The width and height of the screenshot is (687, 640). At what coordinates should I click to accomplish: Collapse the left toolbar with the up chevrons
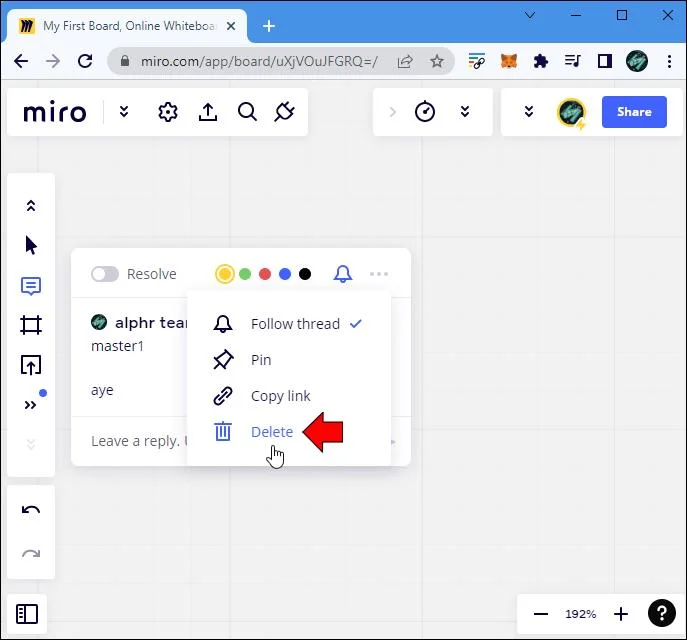[x=31, y=206]
